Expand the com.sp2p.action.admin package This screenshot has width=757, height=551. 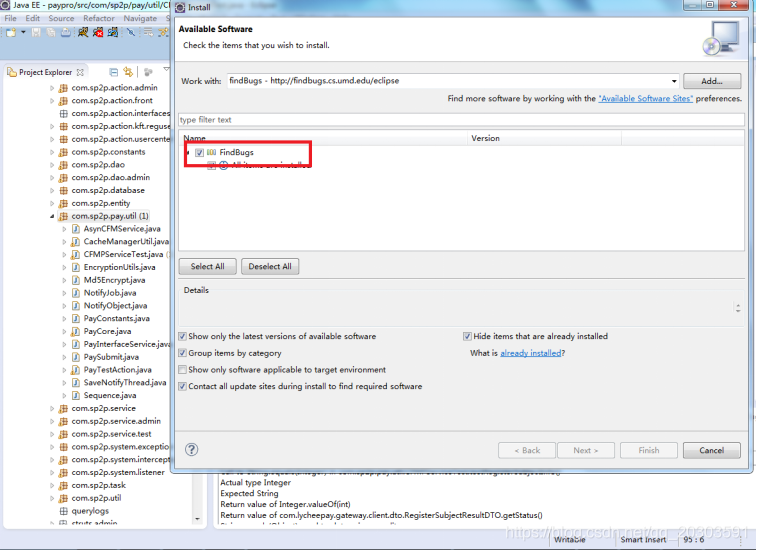tap(52, 88)
